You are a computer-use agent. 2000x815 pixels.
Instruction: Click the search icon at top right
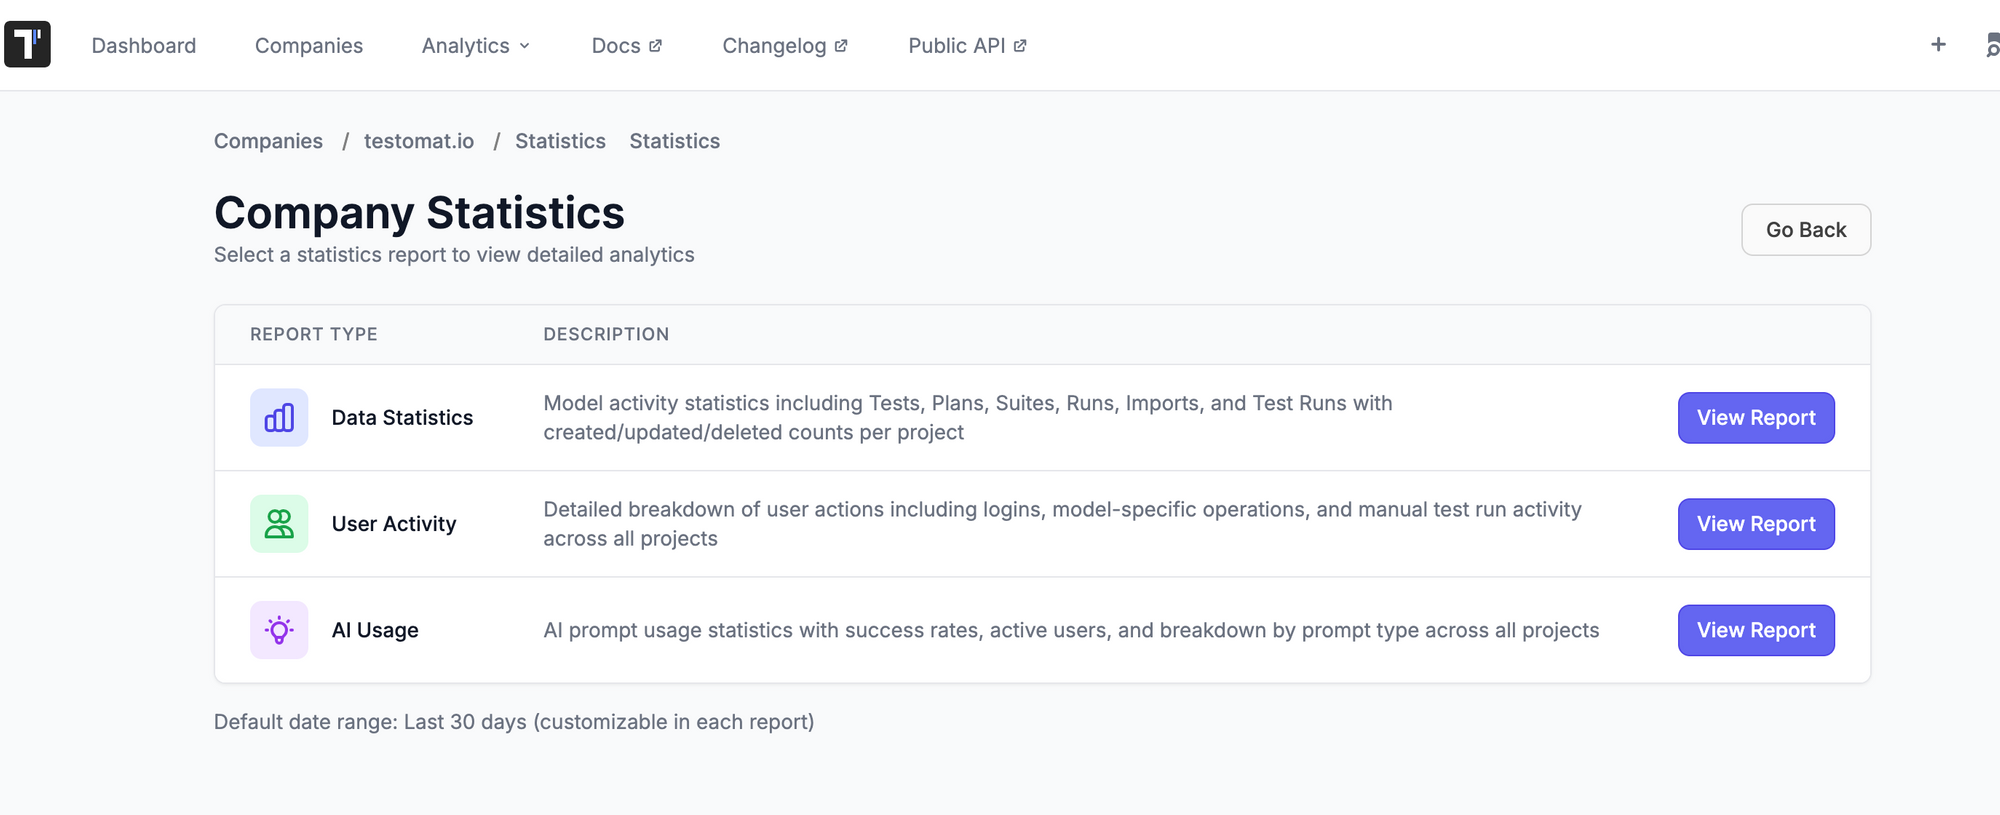click(x=1992, y=46)
